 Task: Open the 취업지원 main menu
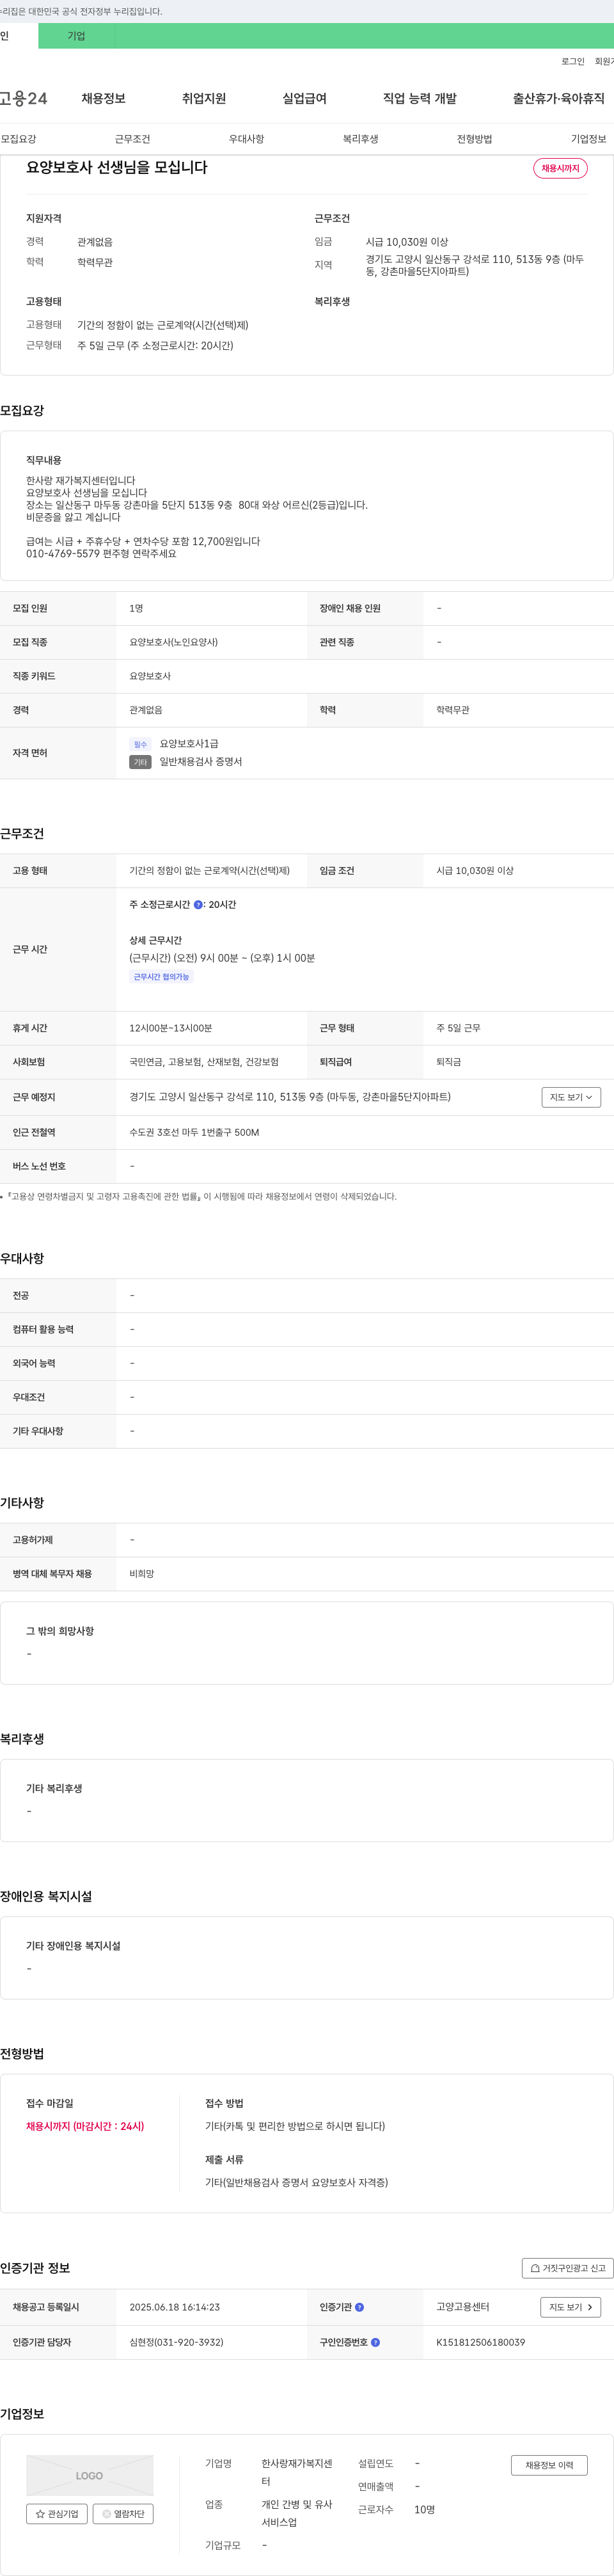tap(204, 98)
